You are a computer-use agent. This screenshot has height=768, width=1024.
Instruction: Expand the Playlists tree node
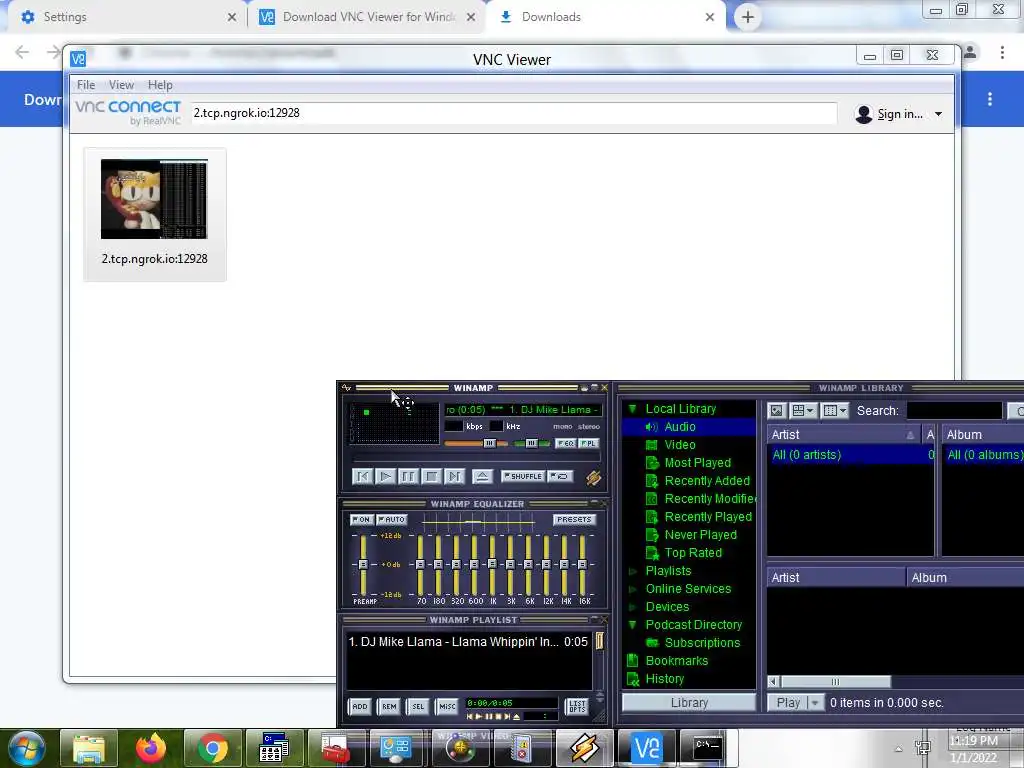coord(632,571)
